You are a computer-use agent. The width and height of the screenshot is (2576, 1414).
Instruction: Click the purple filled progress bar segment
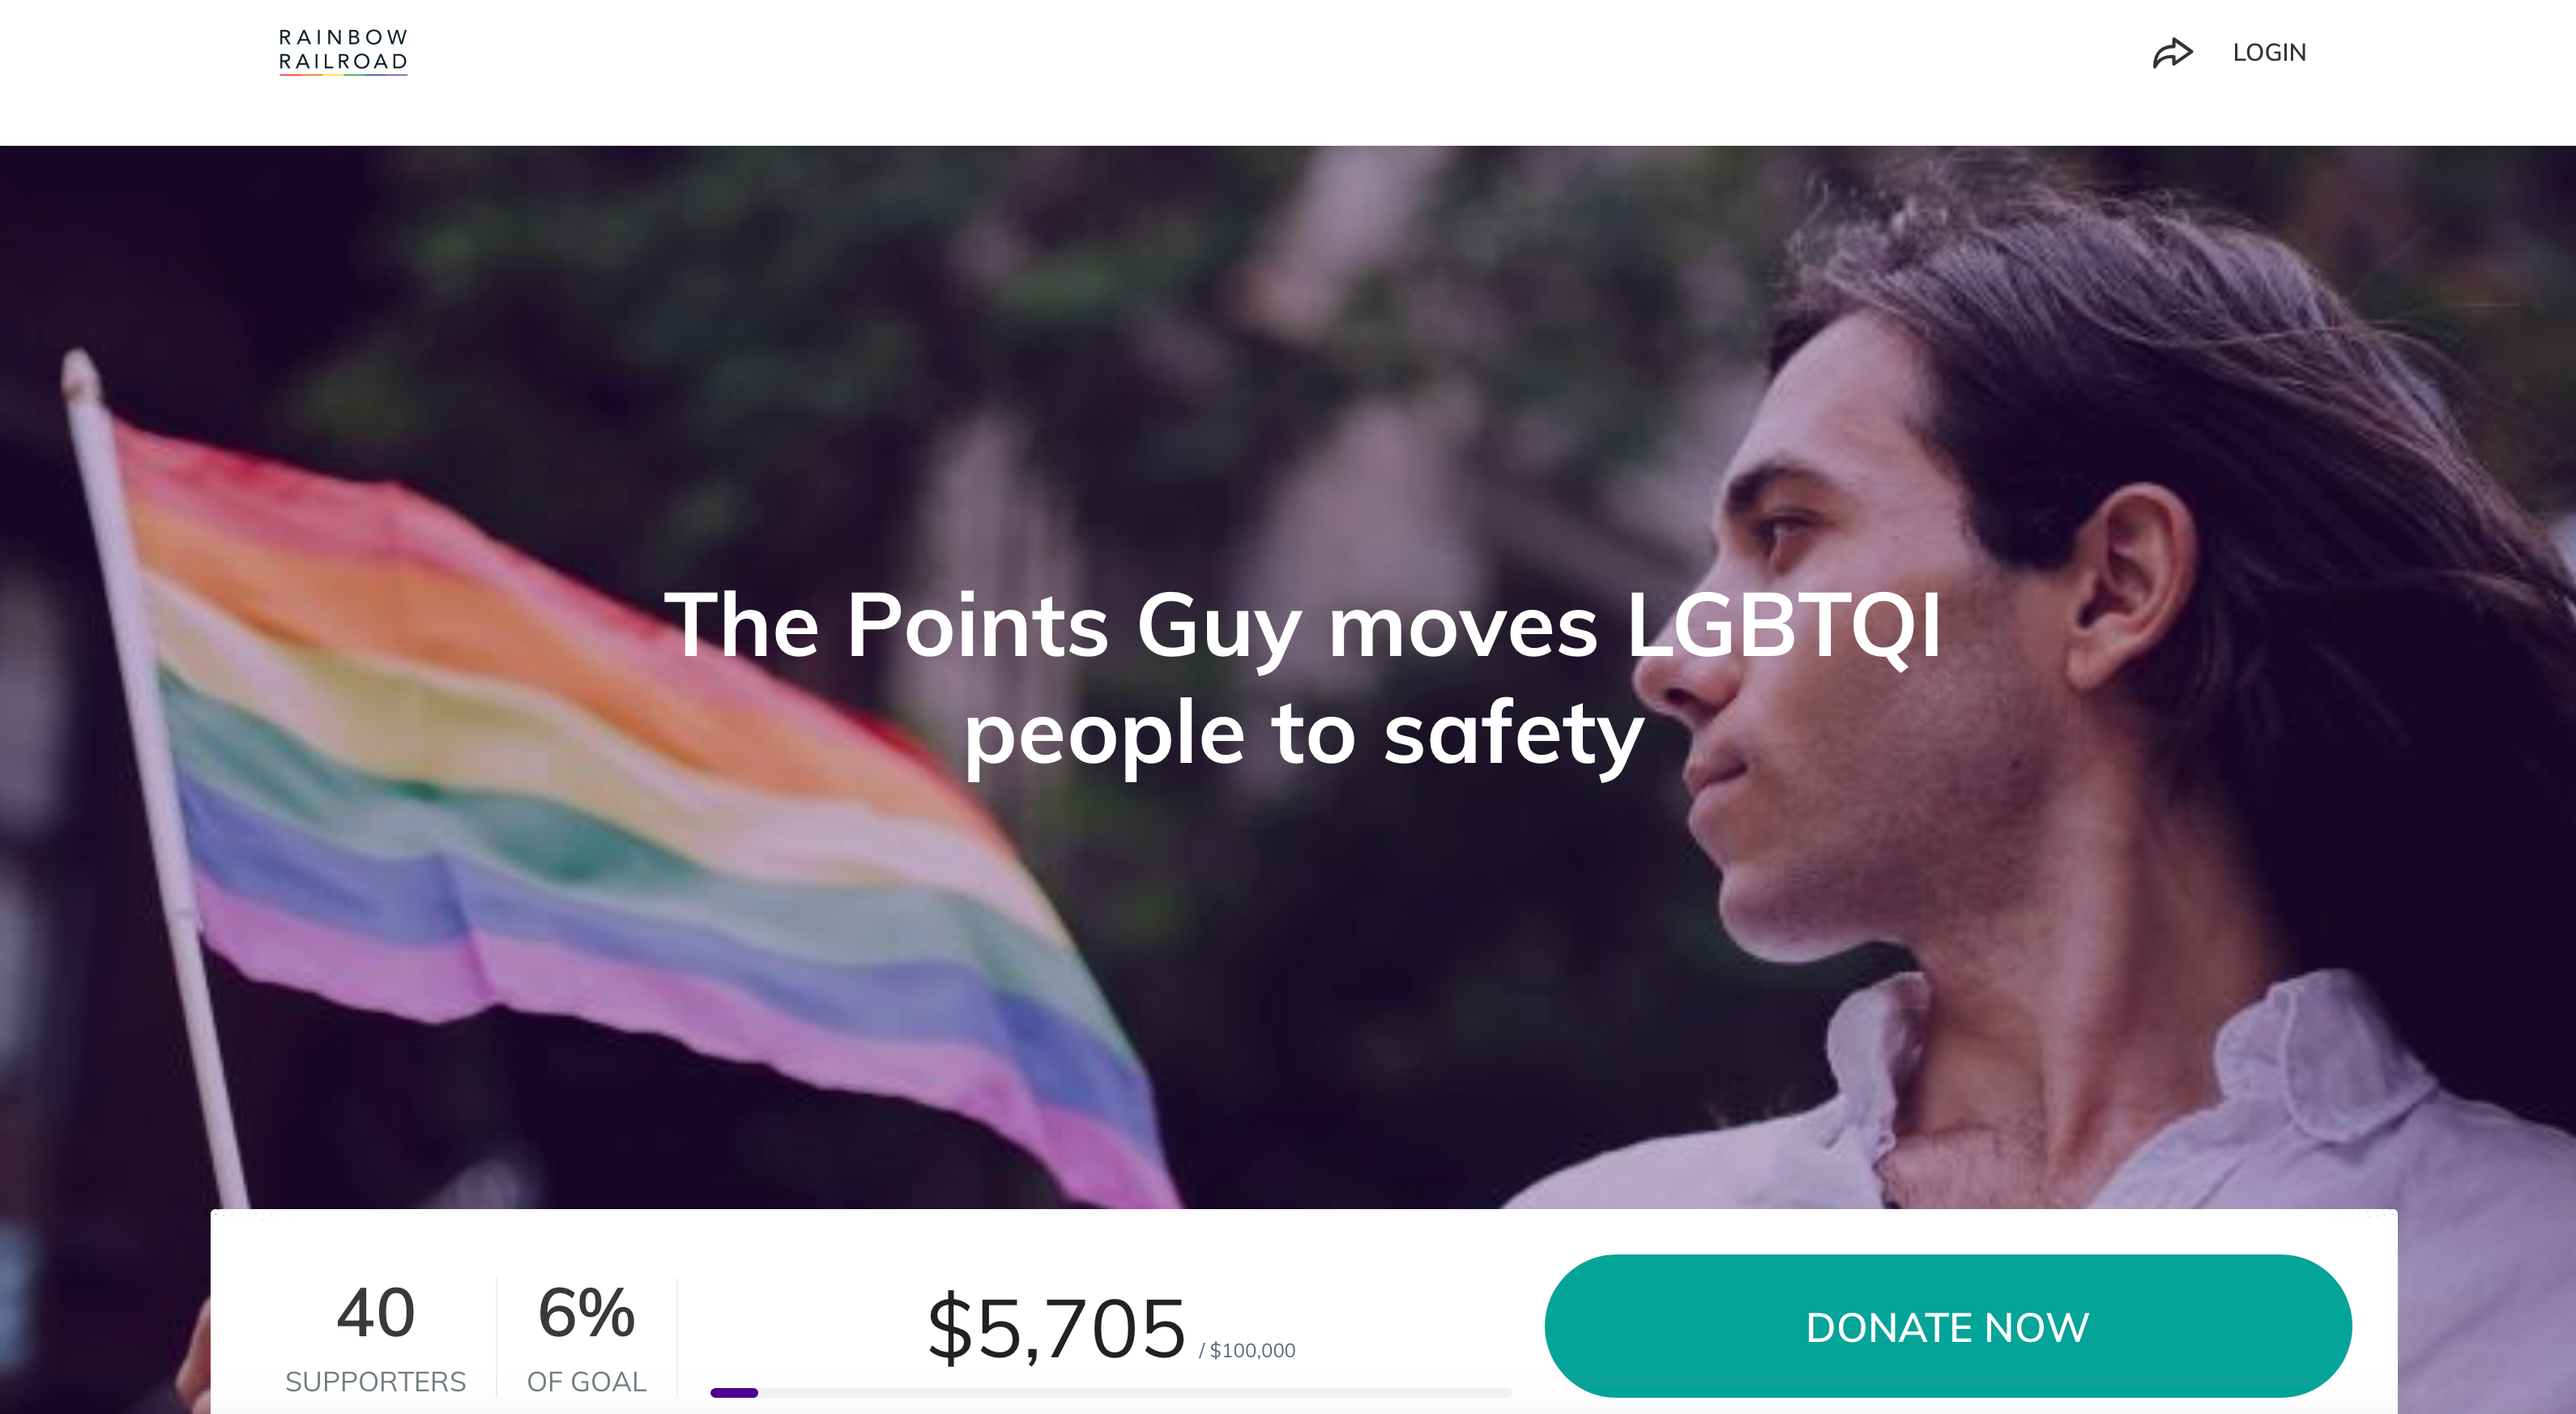[734, 1392]
